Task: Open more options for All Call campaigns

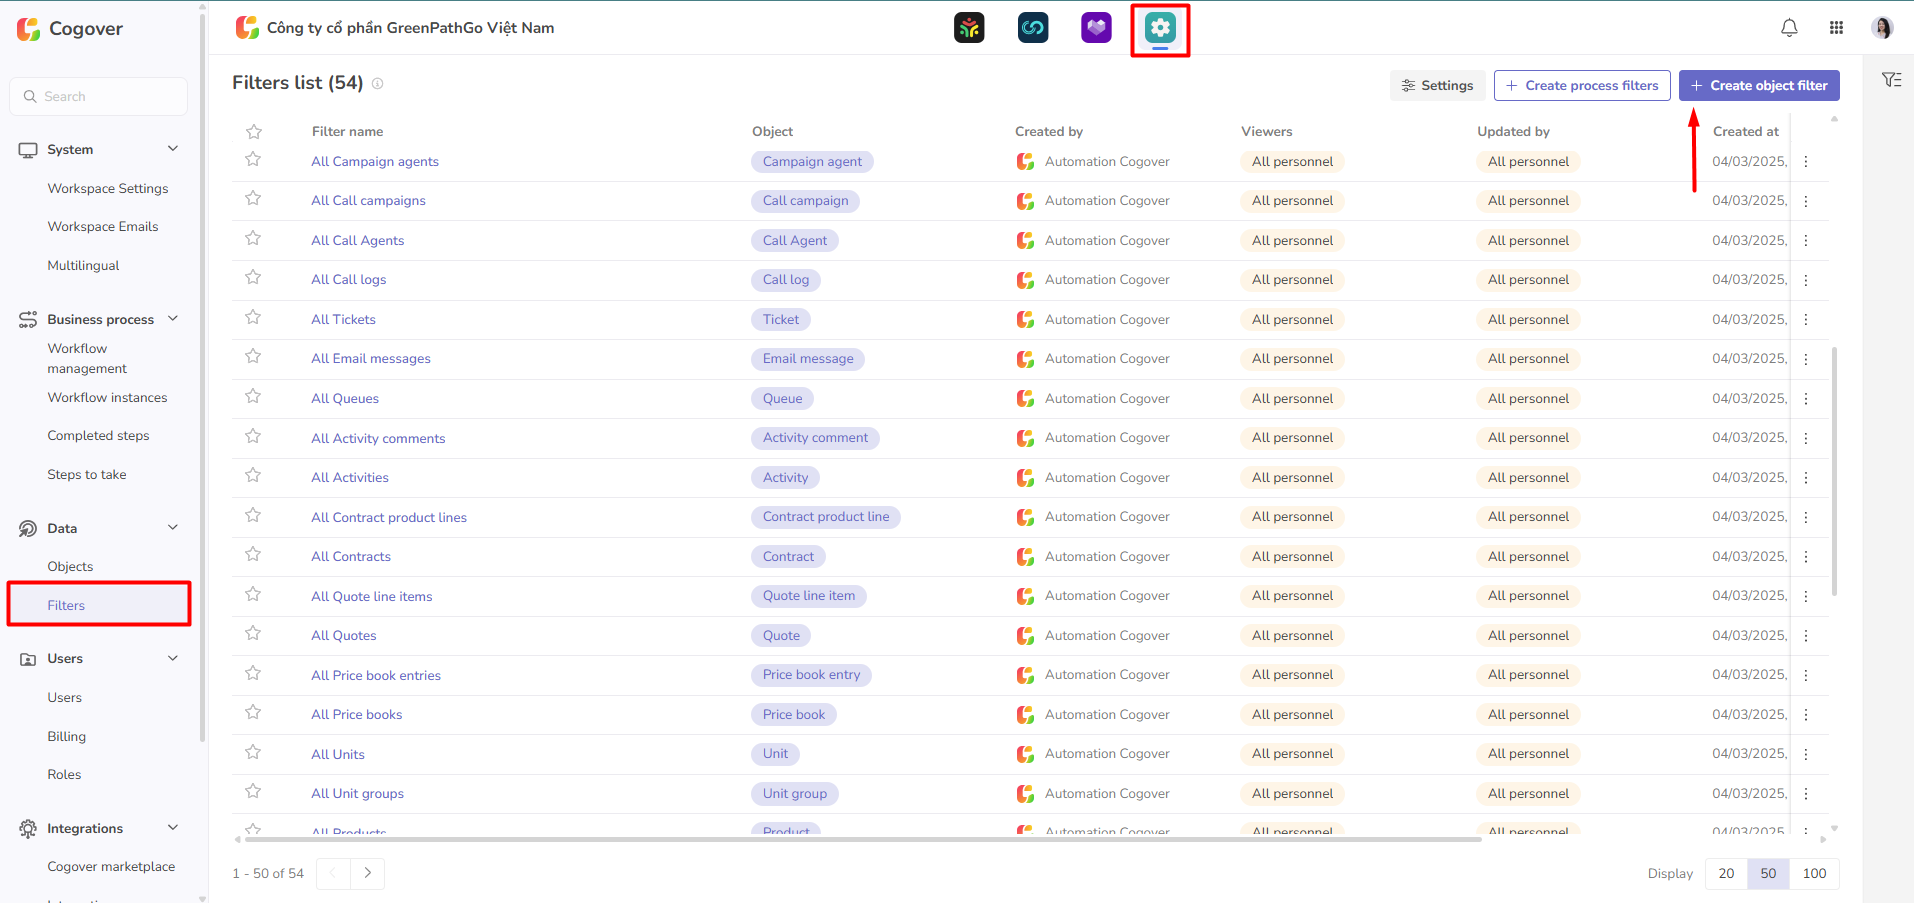Action: click(x=1806, y=201)
